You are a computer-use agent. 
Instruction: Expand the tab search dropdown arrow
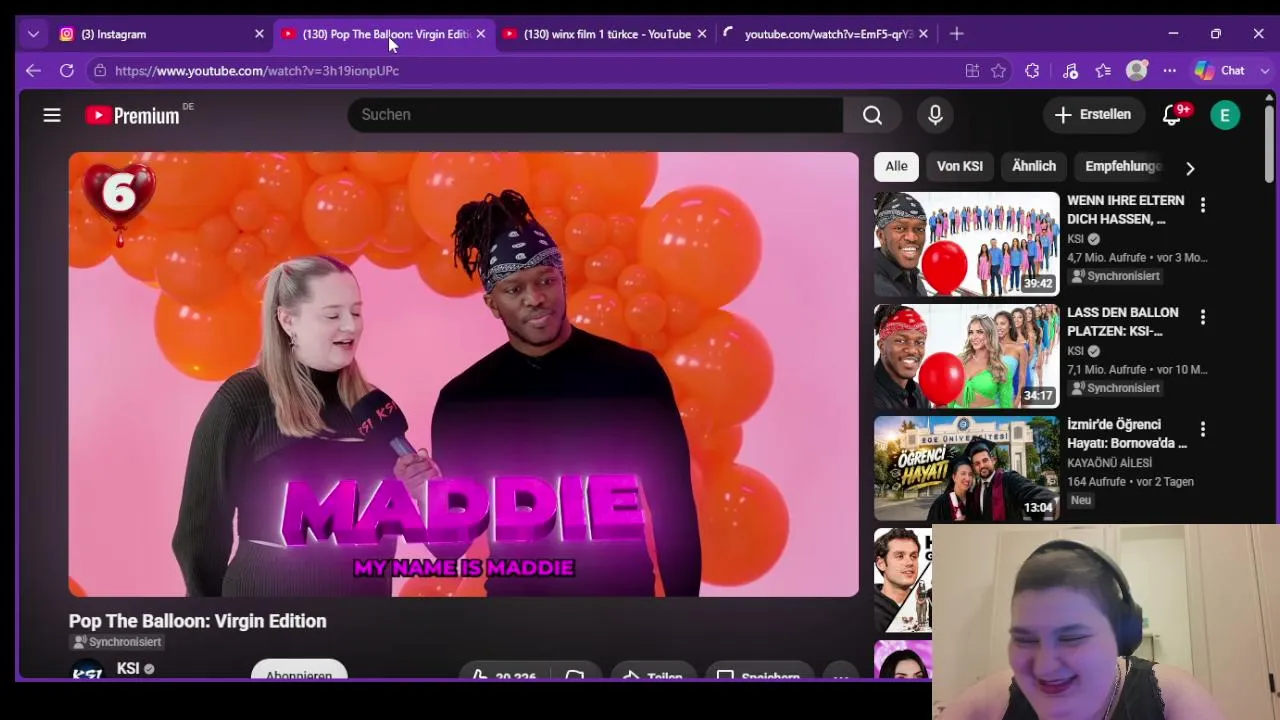(x=33, y=34)
